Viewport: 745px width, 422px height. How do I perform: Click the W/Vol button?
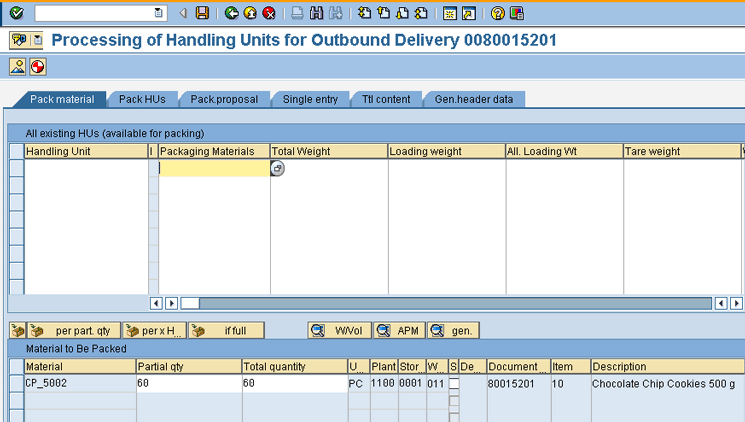(339, 330)
